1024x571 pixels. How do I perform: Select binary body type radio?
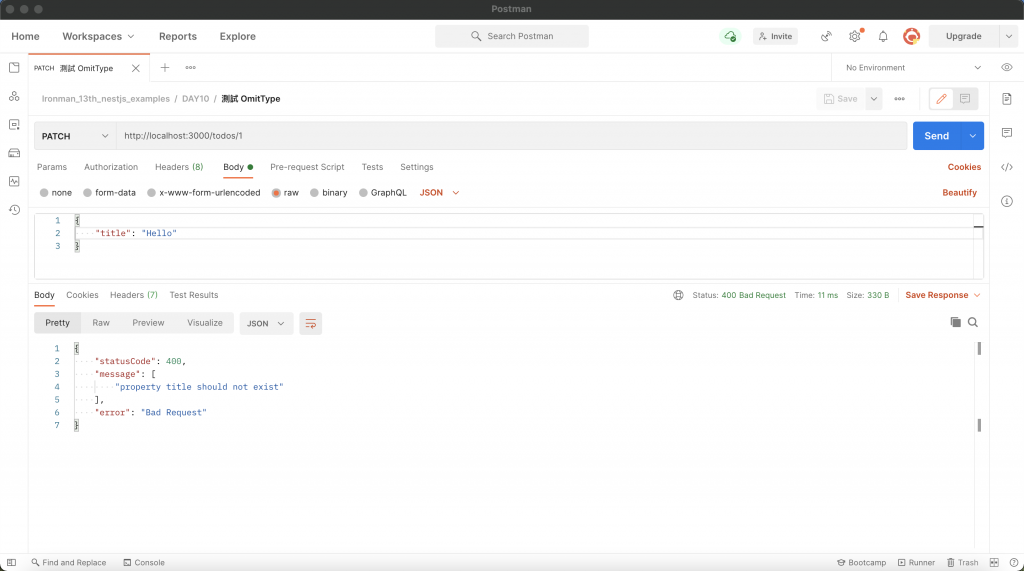coord(314,193)
